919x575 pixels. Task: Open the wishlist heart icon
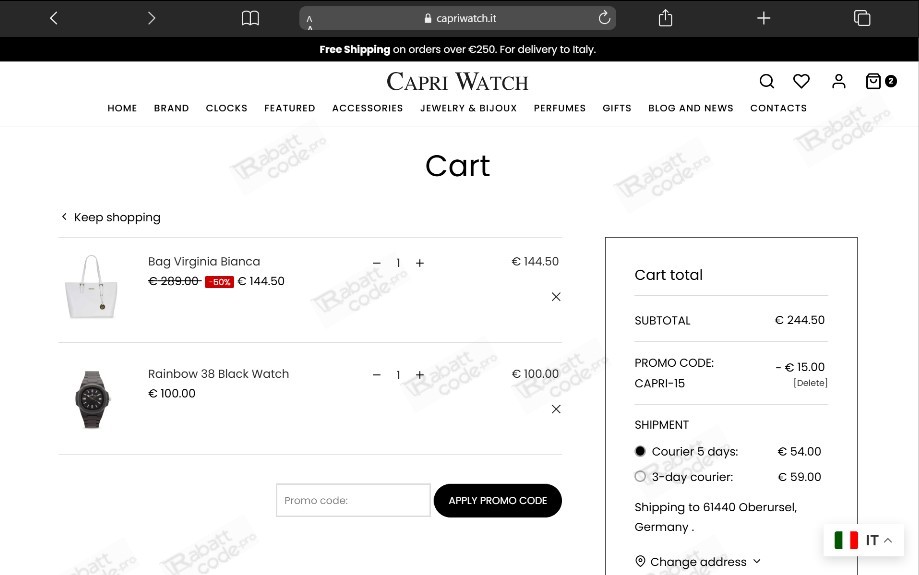pyautogui.click(x=801, y=81)
